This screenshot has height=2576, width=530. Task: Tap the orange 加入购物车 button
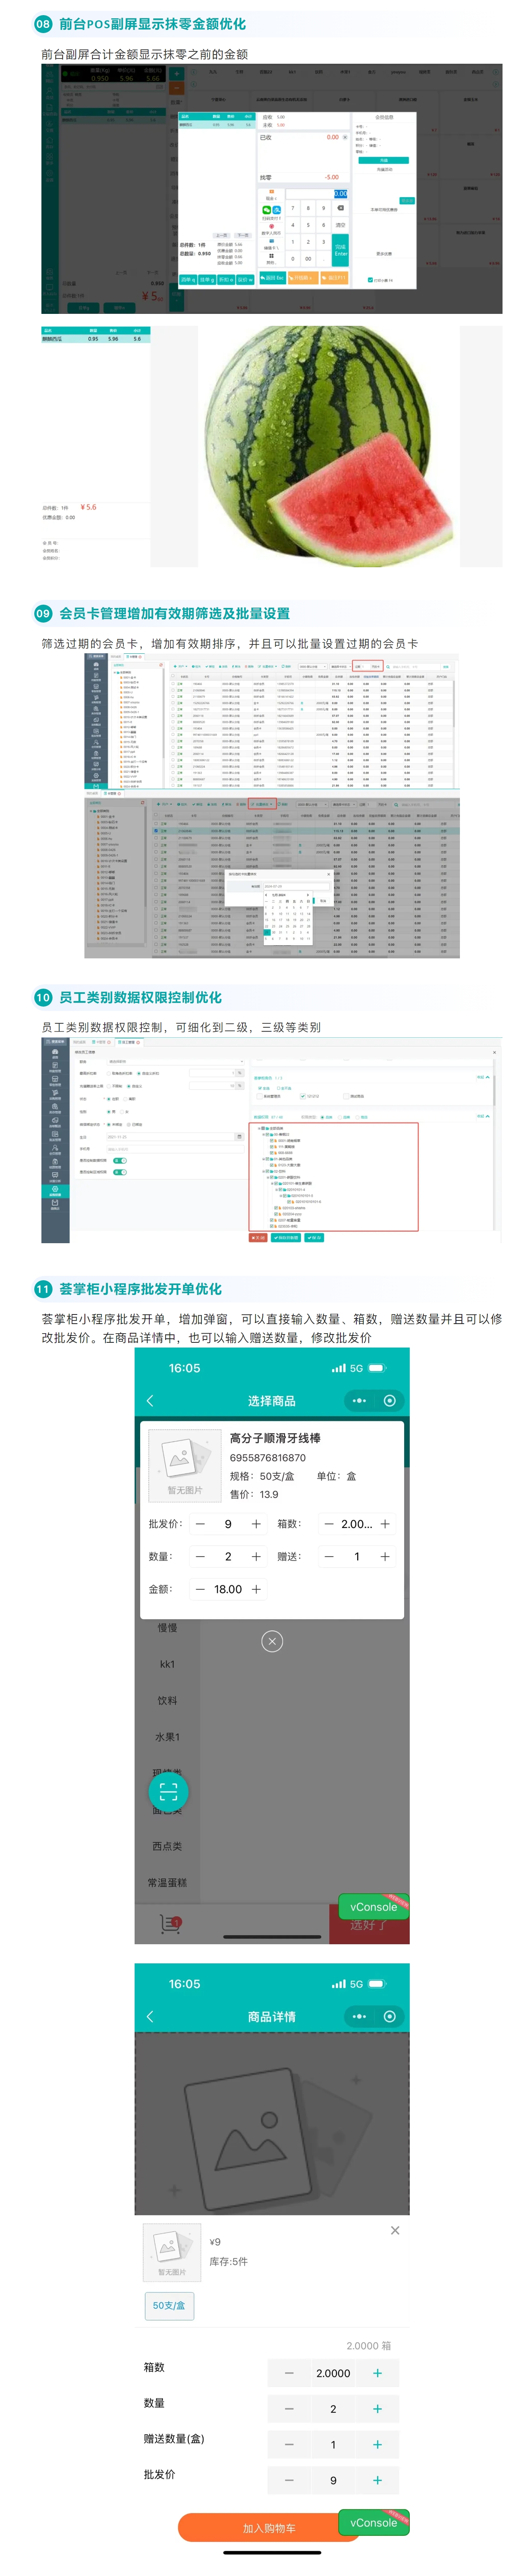269,2528
